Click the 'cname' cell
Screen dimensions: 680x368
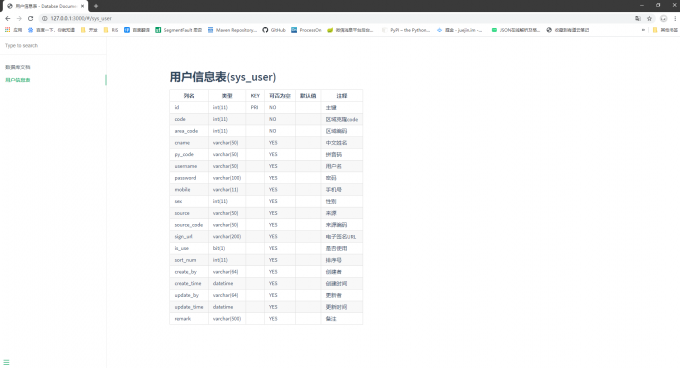(x=189, y=143)
